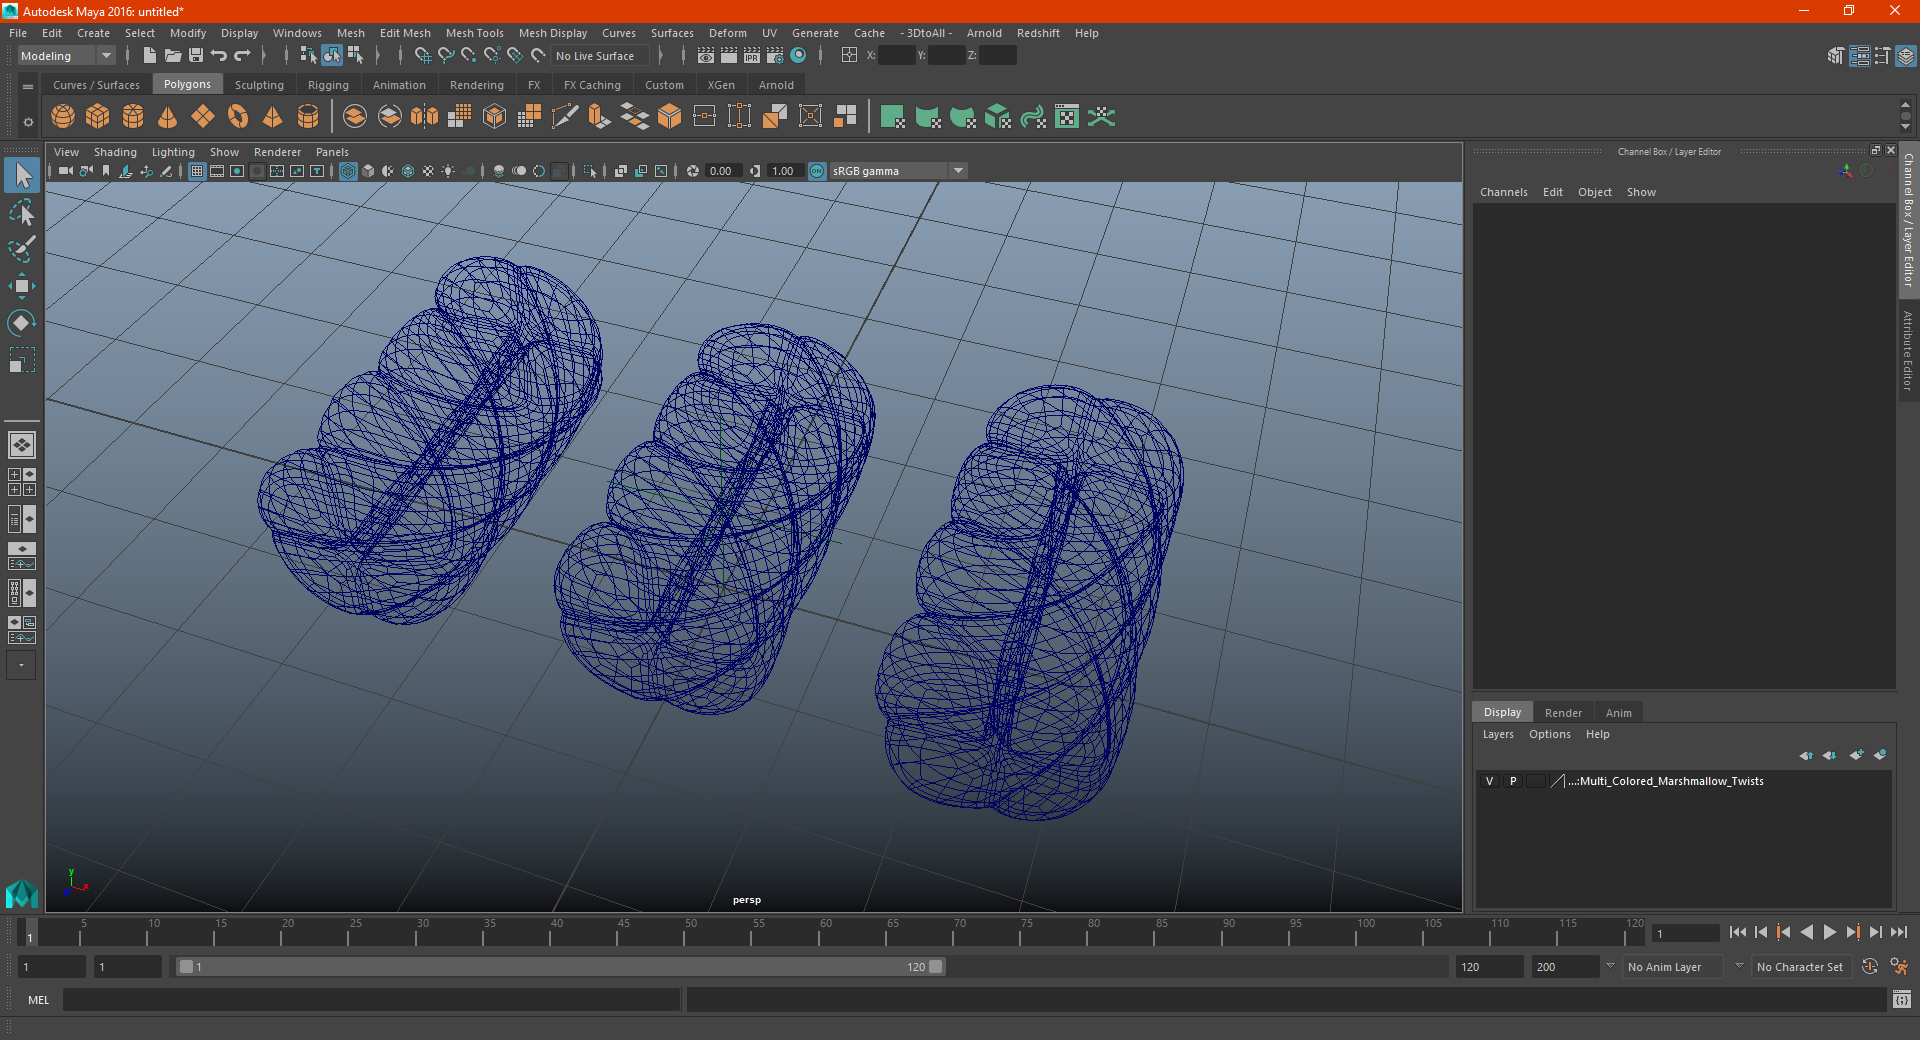Image resolution: width=1920 pixels, height=1040 pixels.
Task: Create a polygon pipe from shelf
Action: tap(308, 117)
